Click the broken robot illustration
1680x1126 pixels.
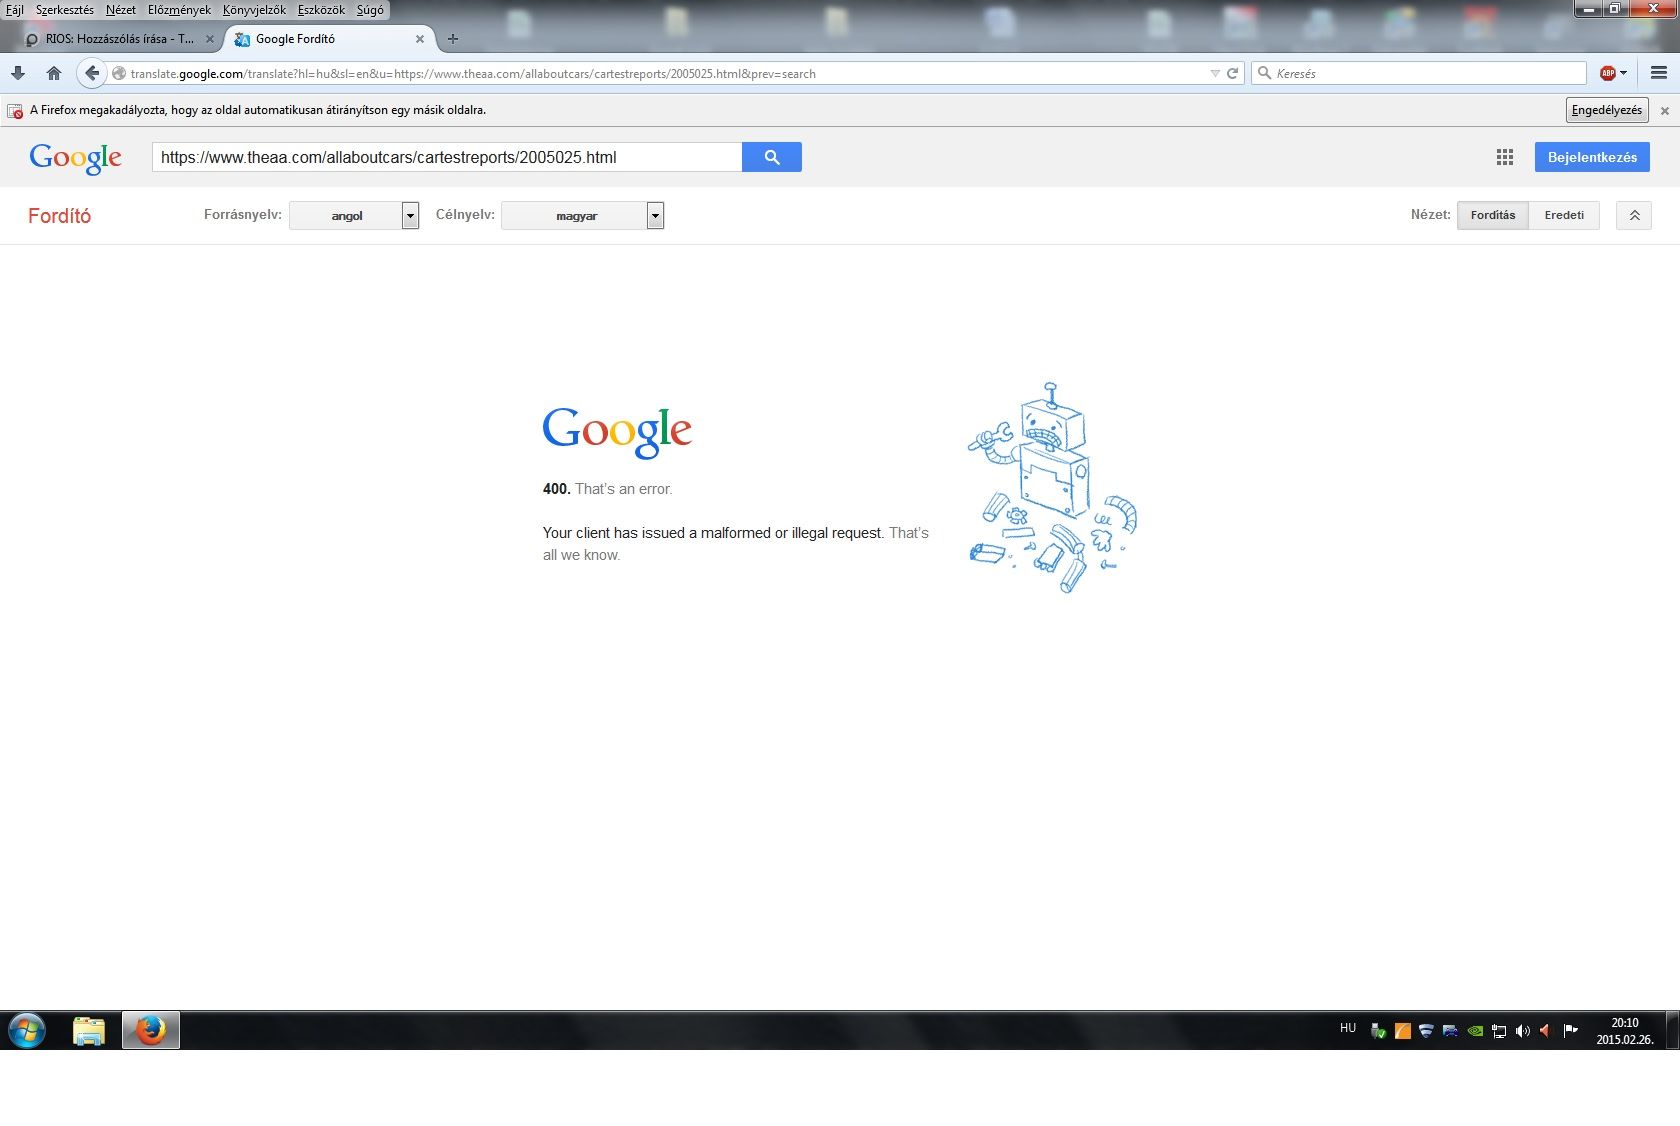coord(1052,488)
